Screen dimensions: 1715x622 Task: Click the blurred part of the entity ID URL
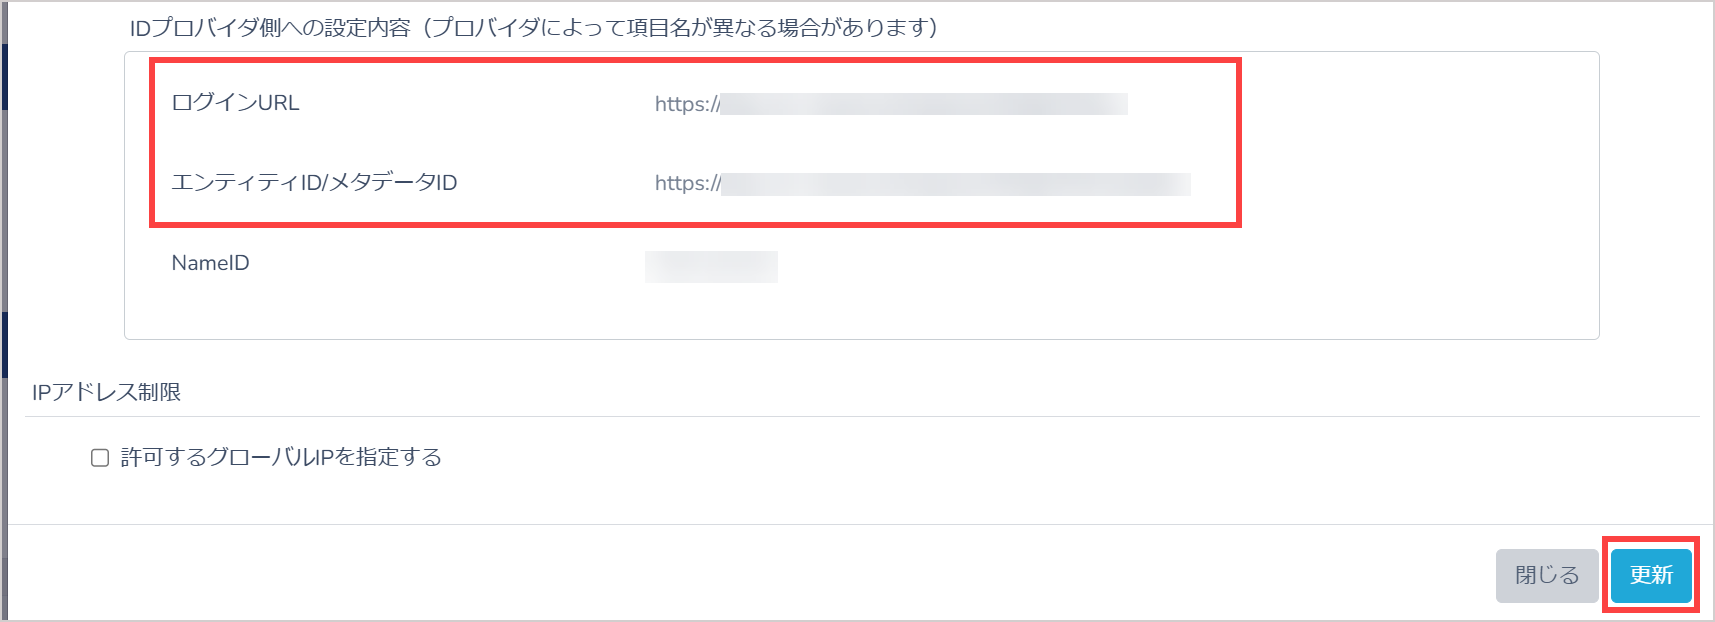(x=956, y=183)
